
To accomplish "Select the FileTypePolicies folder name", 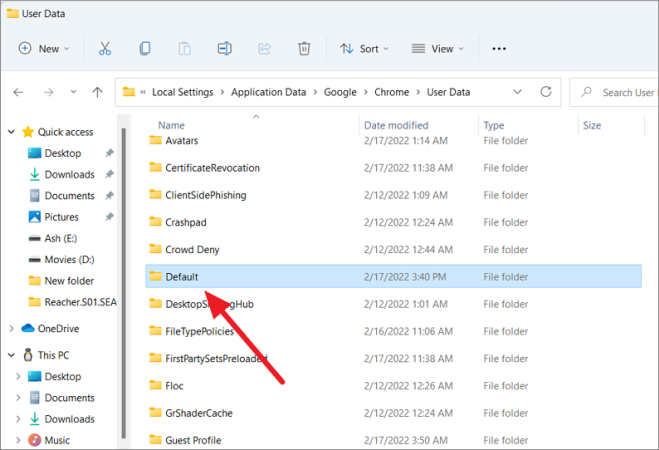I will pos(199,331).
